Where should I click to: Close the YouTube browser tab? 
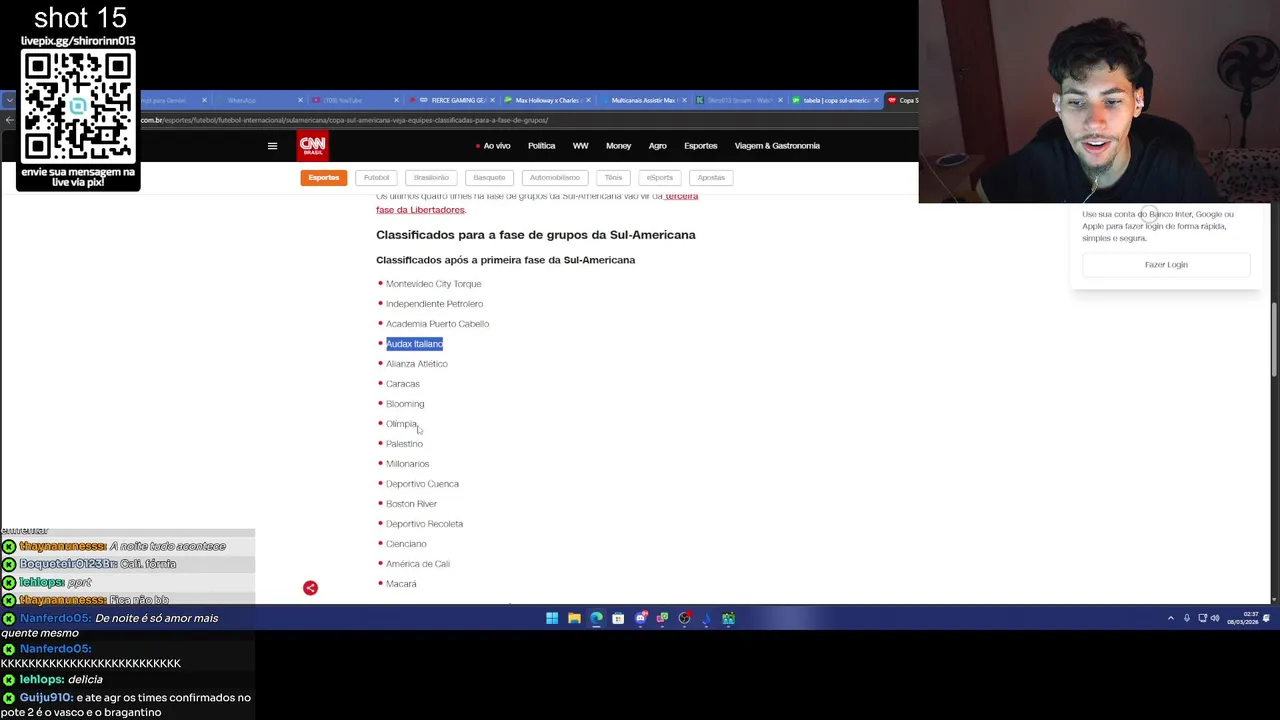396,100
